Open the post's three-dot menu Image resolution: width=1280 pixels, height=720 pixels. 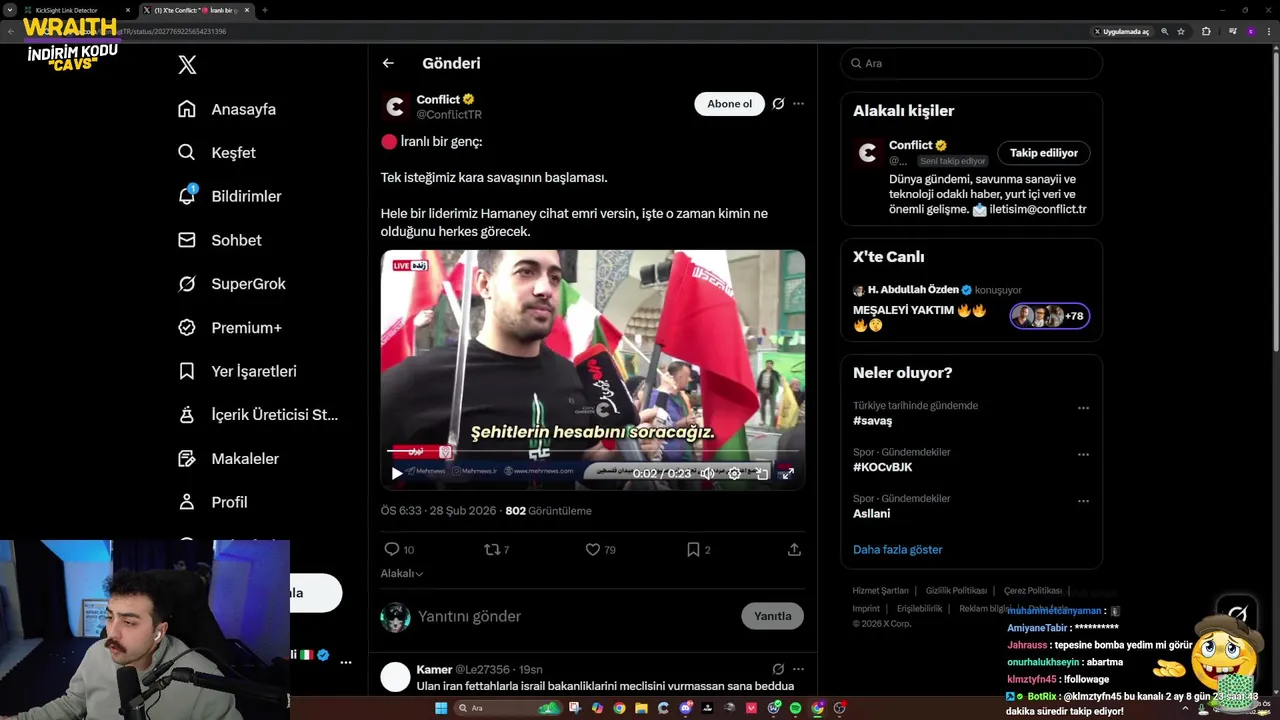tap(798, 104)
